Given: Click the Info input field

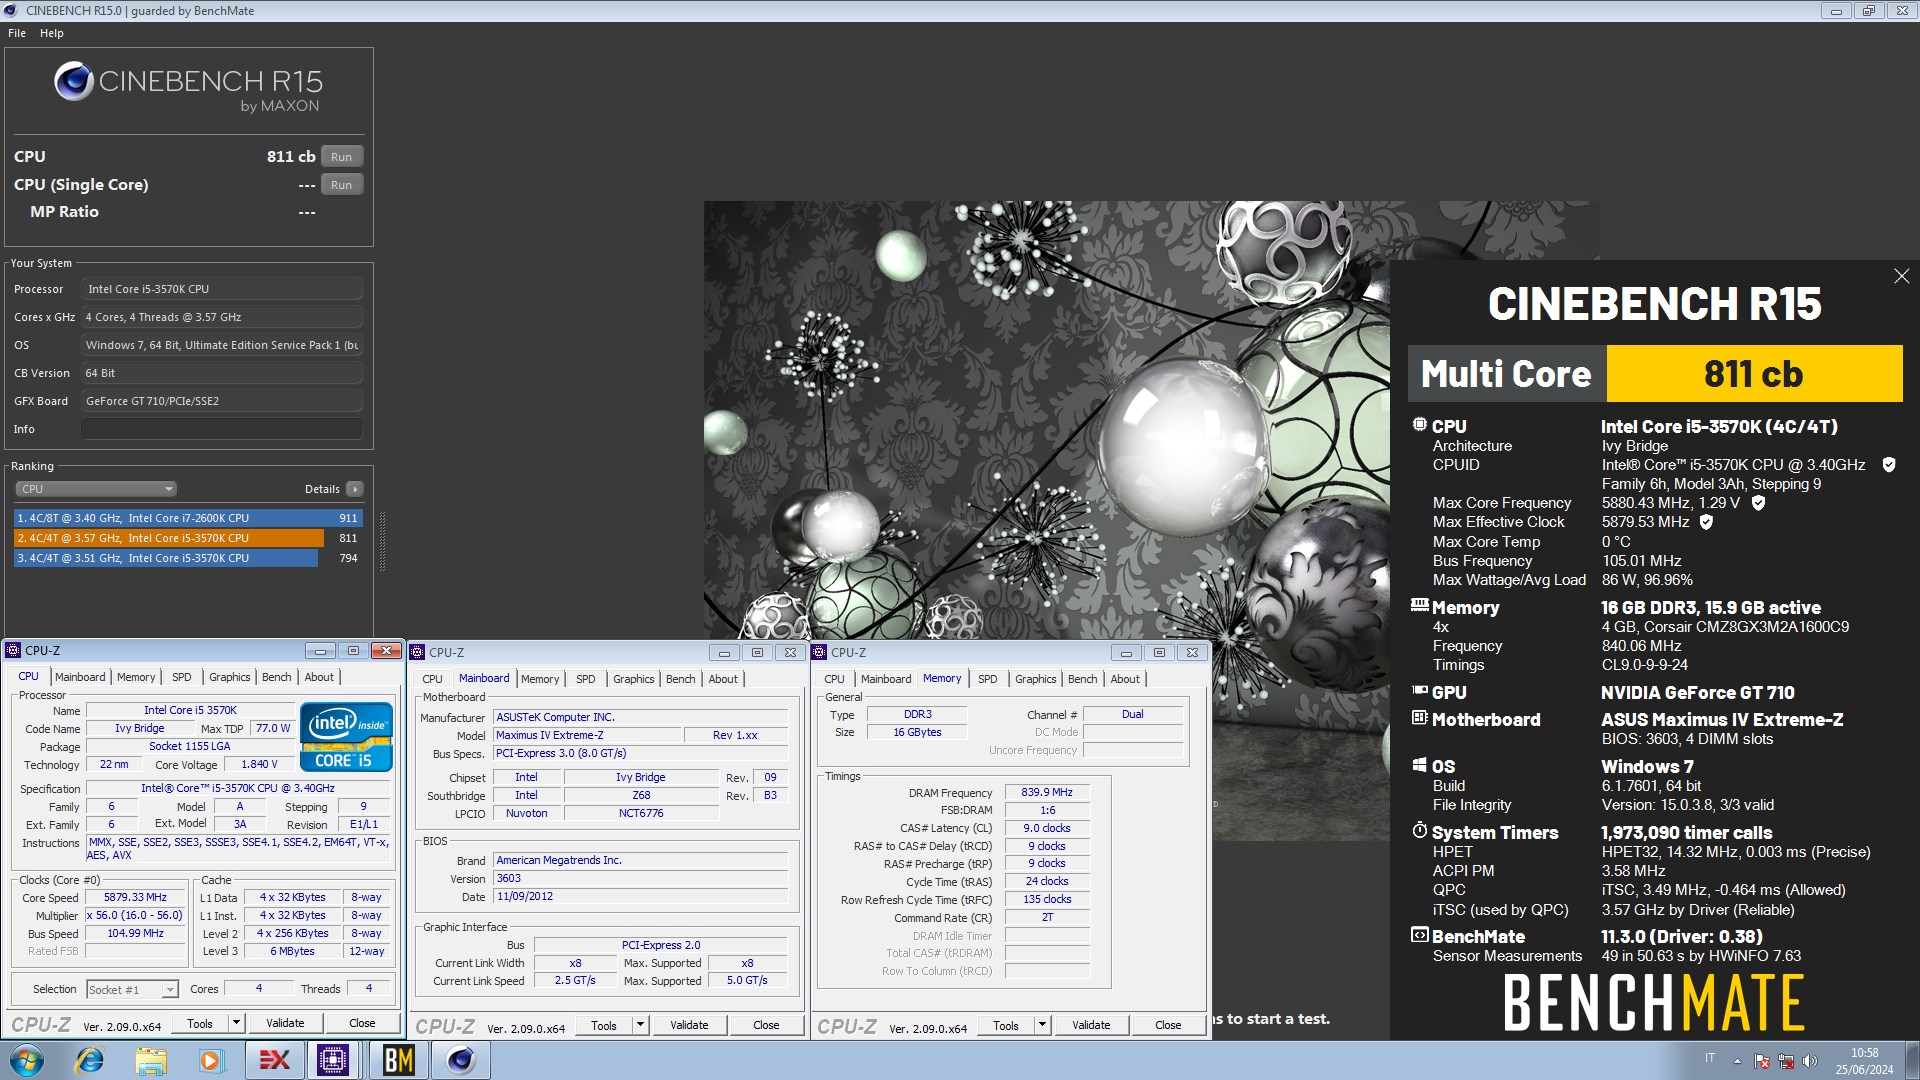Looking at the screenshot, I should [x=222, y=429].
